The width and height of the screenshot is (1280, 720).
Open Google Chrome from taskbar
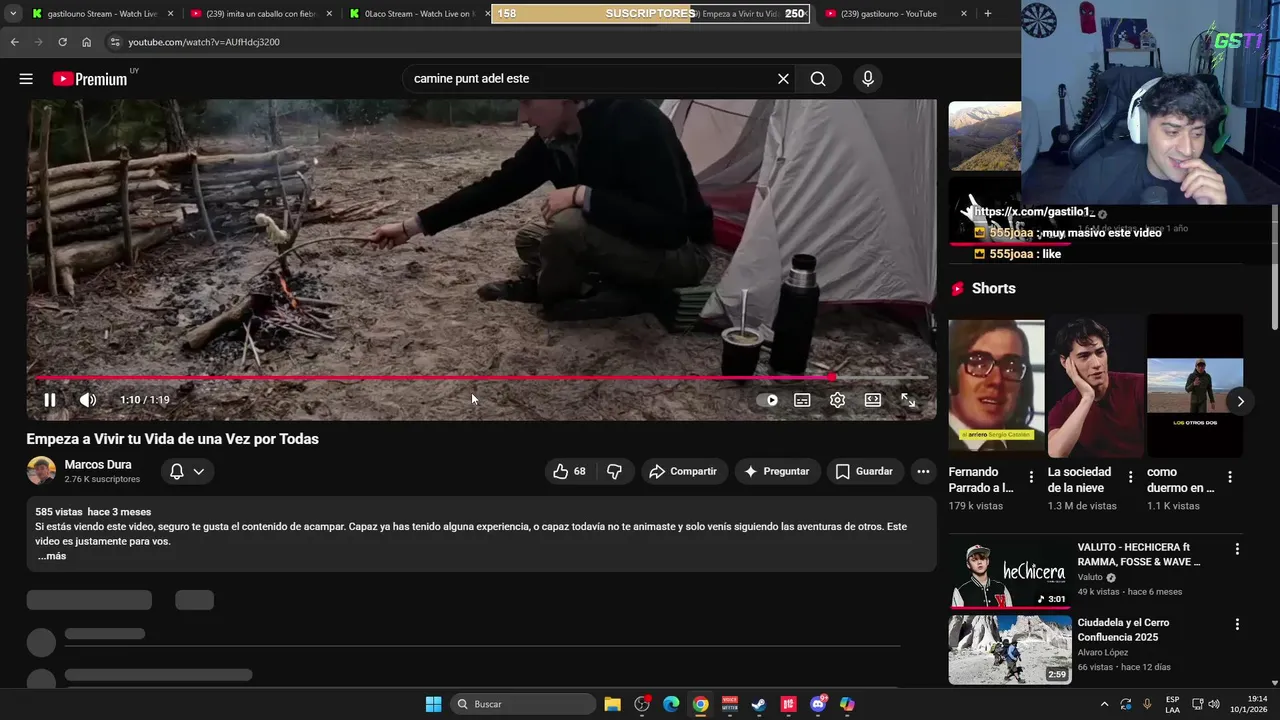(700, 704)
